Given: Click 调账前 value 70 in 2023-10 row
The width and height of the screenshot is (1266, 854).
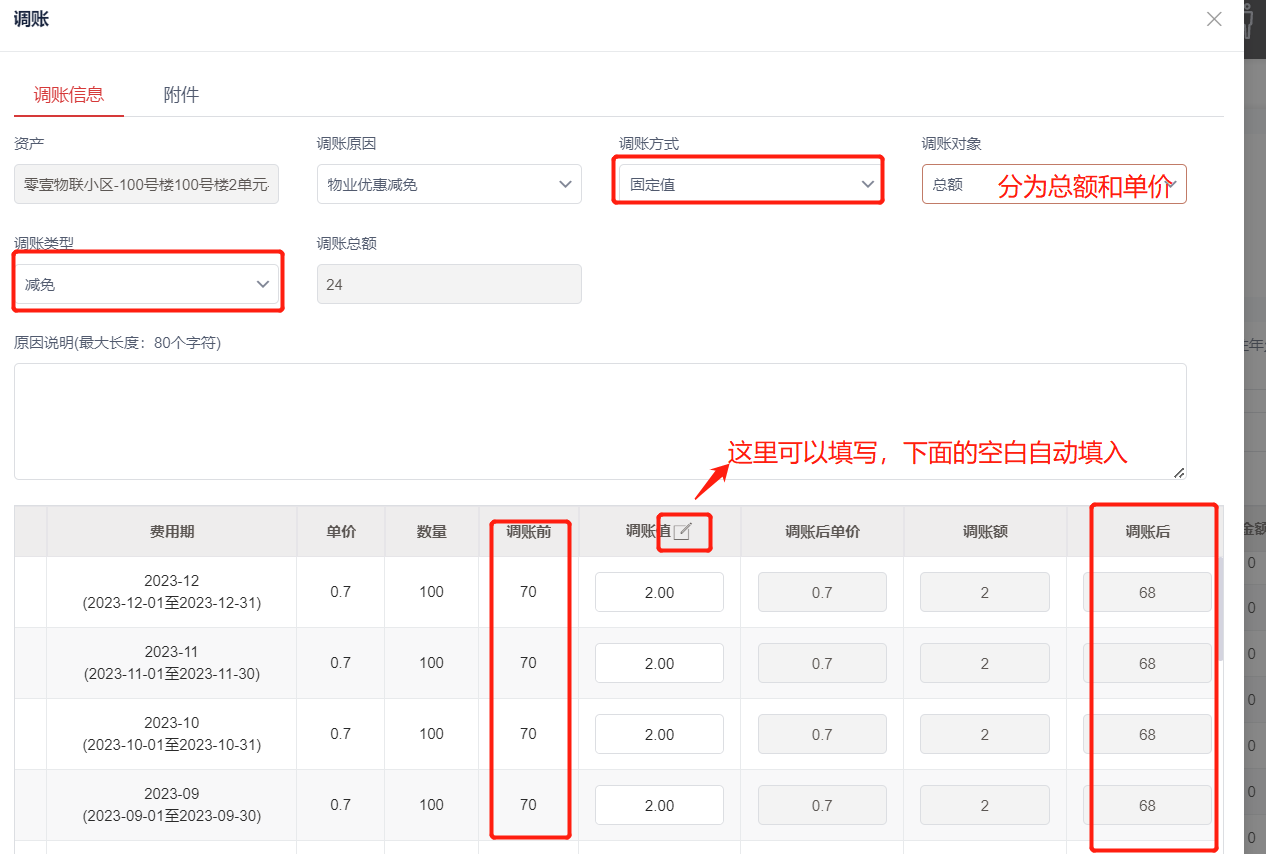Looking at the screenshot, I should [528, 734].
